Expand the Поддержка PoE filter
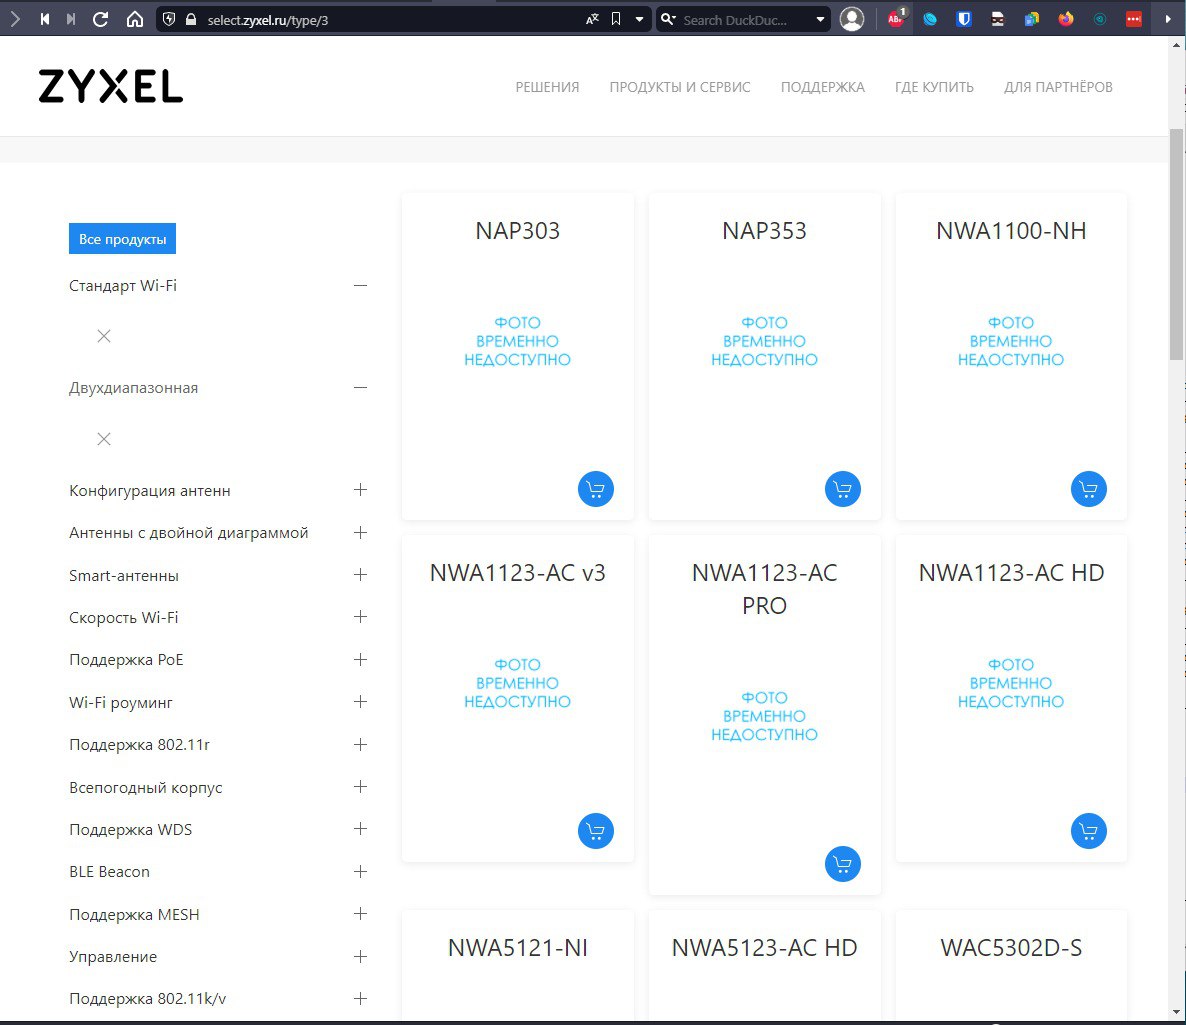Image resolution: width=1186 pixels, height=1025 pixels. pyautogui.click(x=360, y=660)
